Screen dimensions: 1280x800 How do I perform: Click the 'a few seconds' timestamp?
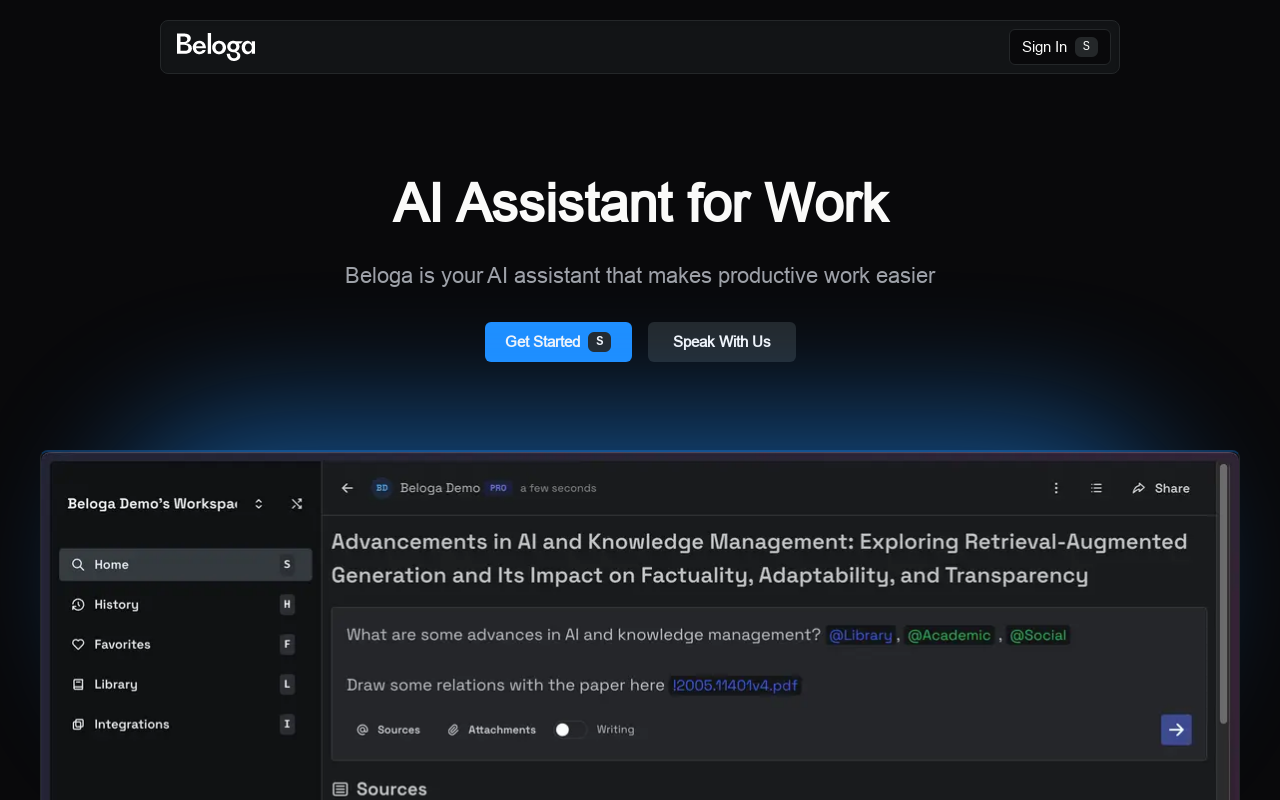coord(558,488)
